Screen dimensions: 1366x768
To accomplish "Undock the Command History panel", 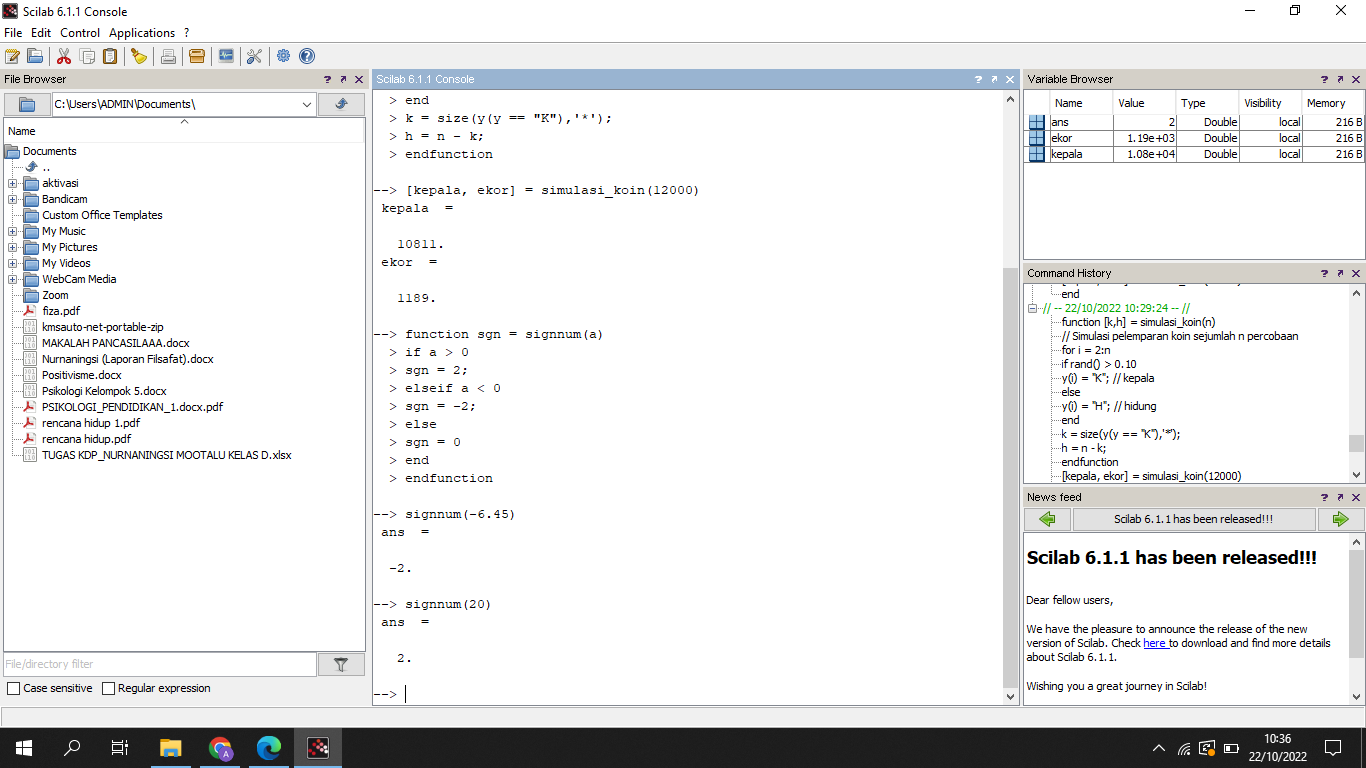I will point(1340,273).
